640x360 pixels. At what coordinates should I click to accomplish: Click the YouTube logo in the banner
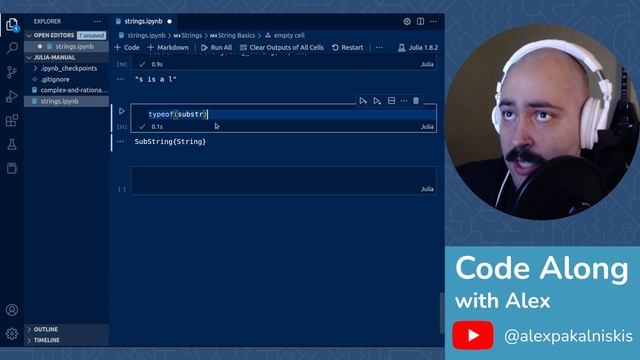pyautogui.click(x=473, y=335)
